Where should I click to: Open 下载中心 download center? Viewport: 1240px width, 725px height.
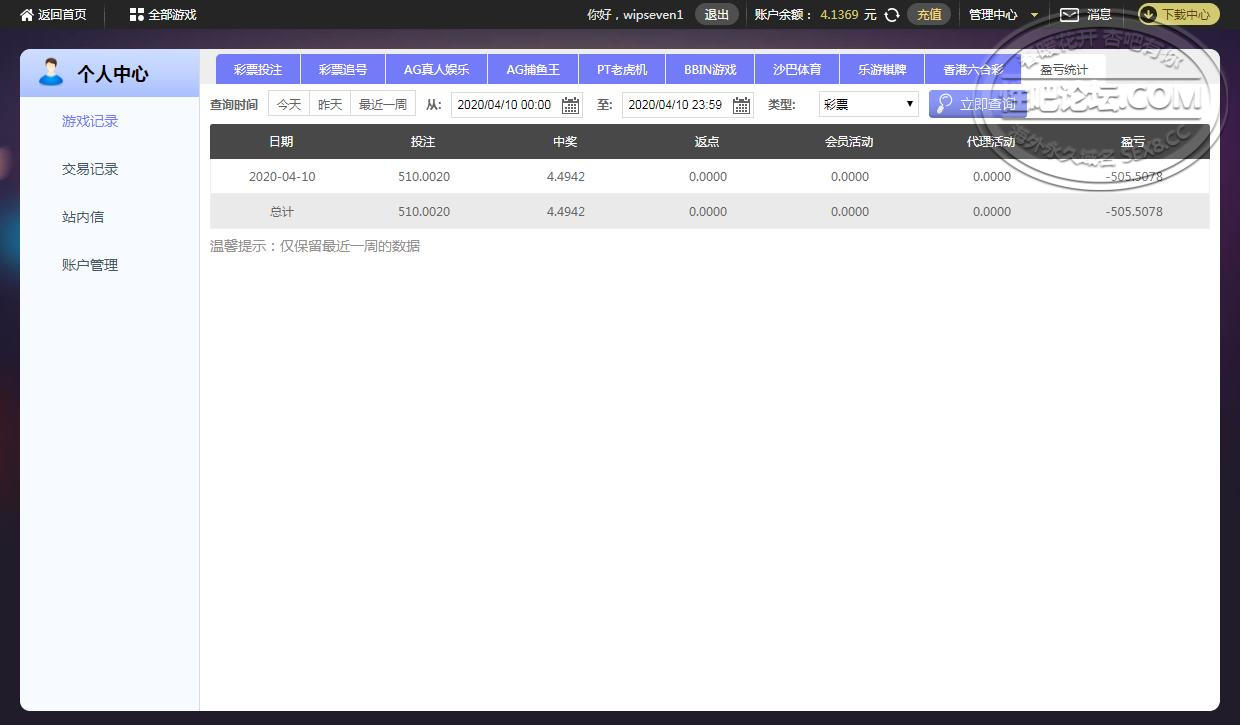[x=1178, y=15]
